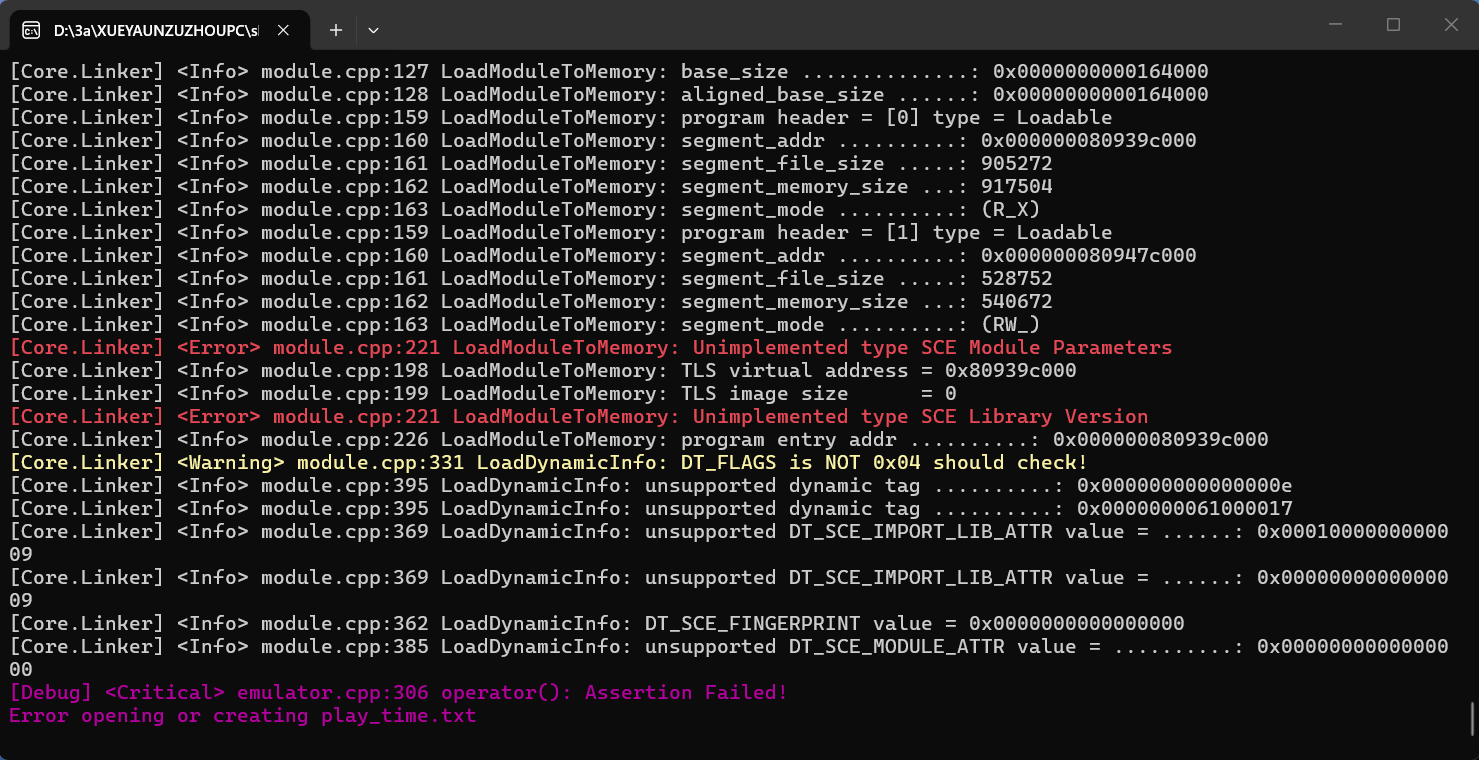Click the segment_mode (RW_) line
This screenshot has height=760, width=1479.
coord(525,324)
